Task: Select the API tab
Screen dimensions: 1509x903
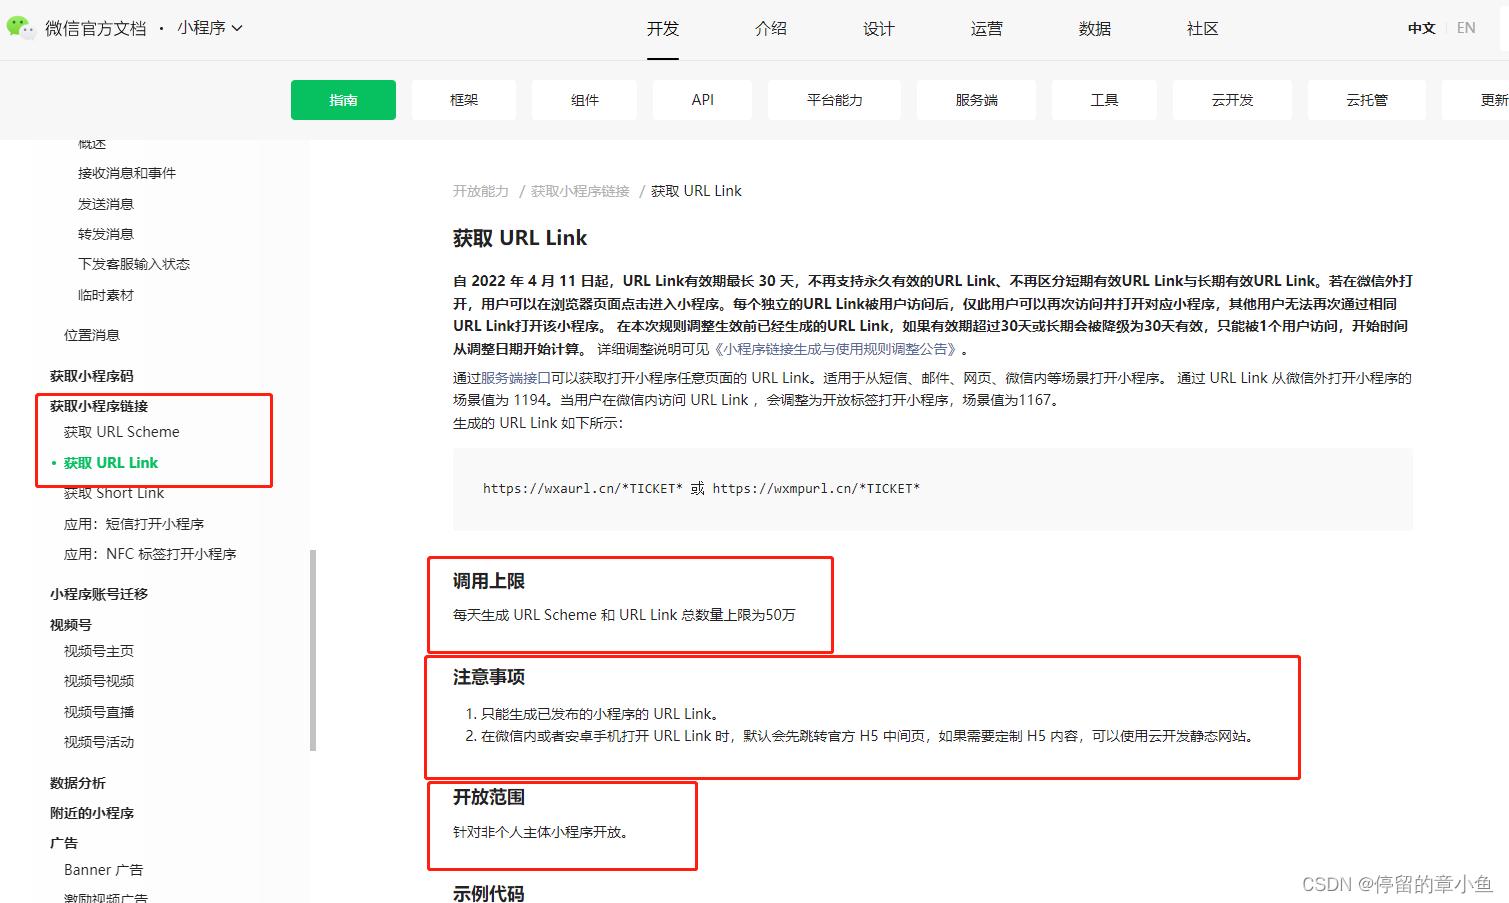Action: click(x=703, y=100)
